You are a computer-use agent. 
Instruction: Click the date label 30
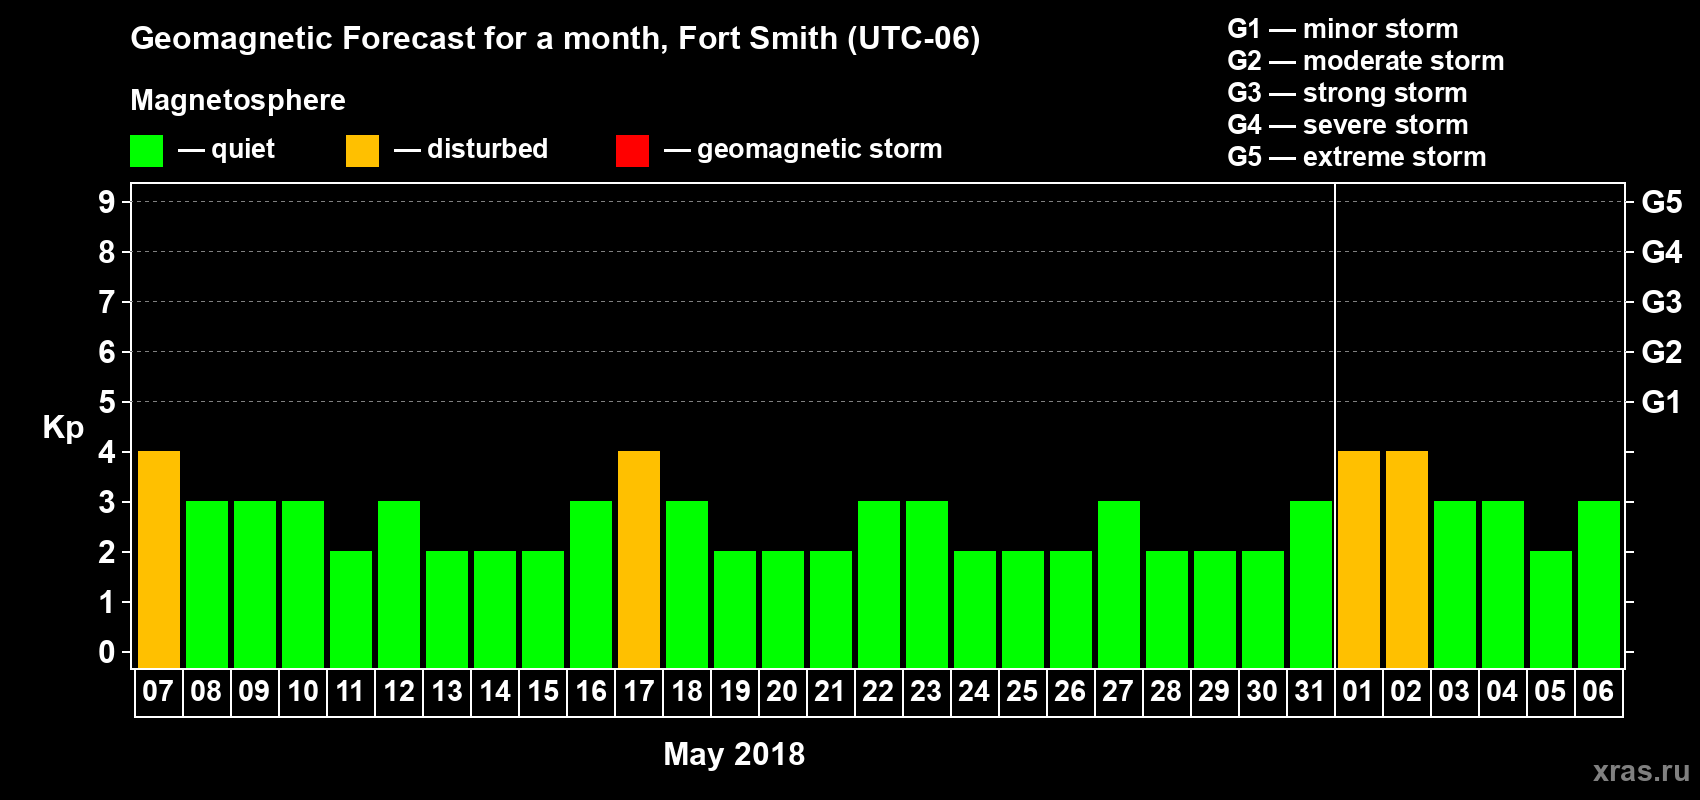[1262, 692]
